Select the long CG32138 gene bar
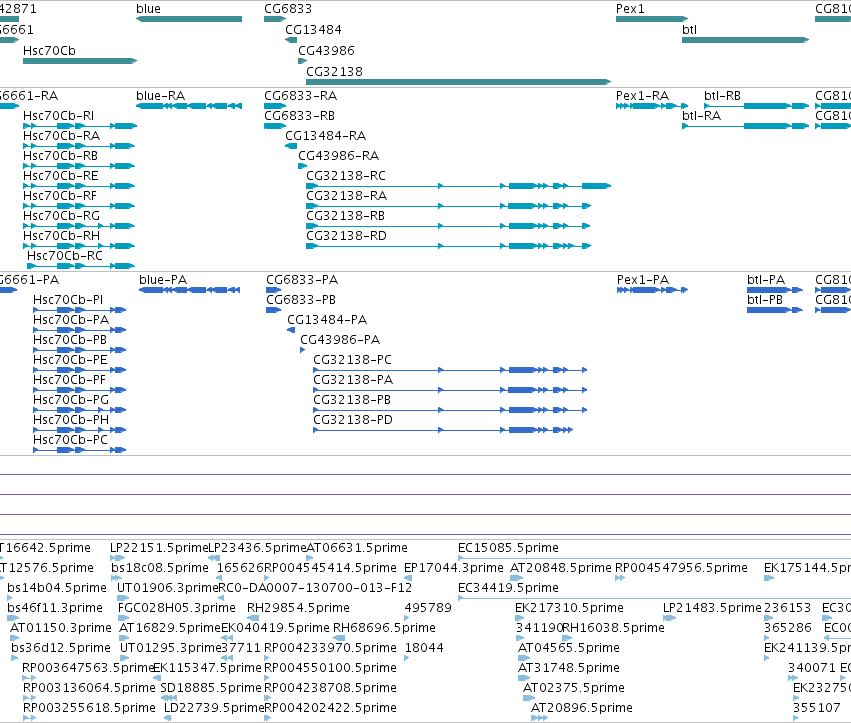 coord(459,82)
